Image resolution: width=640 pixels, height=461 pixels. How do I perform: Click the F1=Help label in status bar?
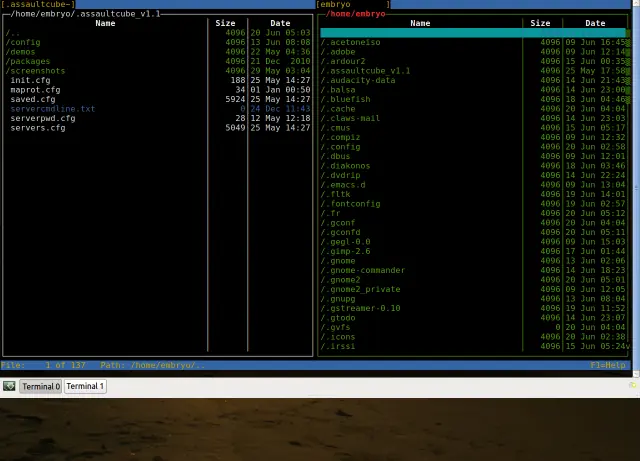click(607, 365)
